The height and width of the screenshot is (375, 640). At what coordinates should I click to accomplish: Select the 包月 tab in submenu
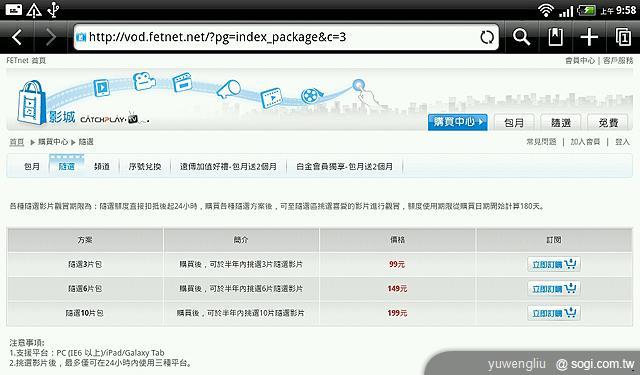(x=32, y=166)
